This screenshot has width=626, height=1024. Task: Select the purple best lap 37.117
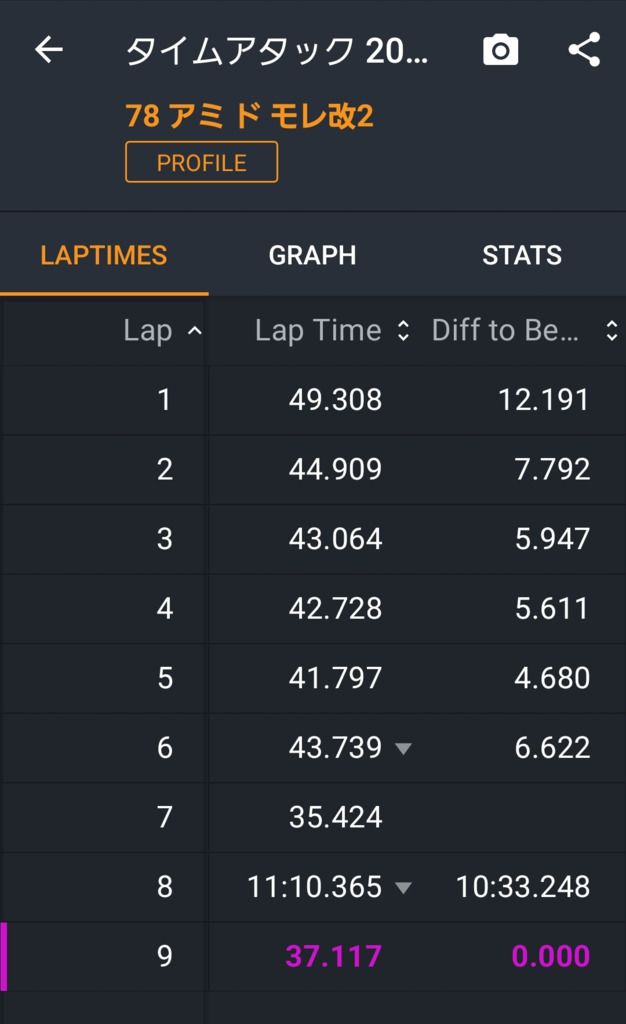334,956
